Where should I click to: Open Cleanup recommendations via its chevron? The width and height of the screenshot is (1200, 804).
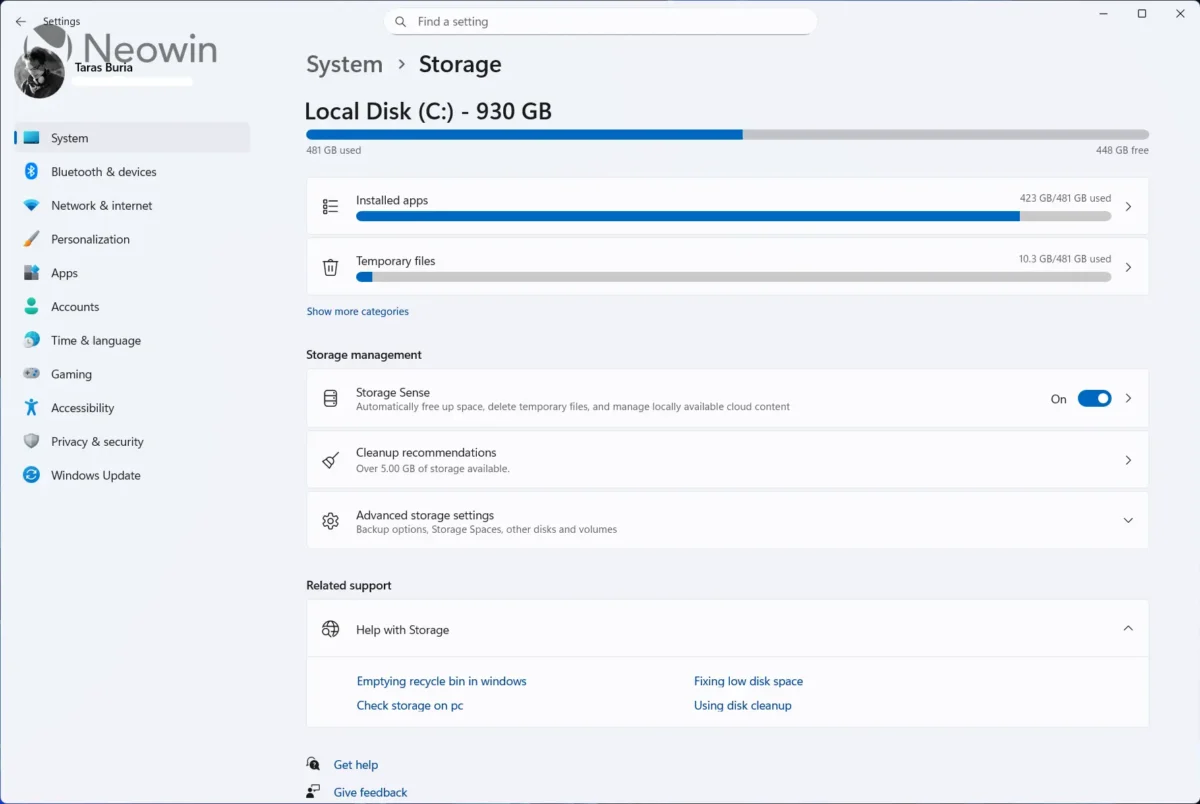point(1128,459)
